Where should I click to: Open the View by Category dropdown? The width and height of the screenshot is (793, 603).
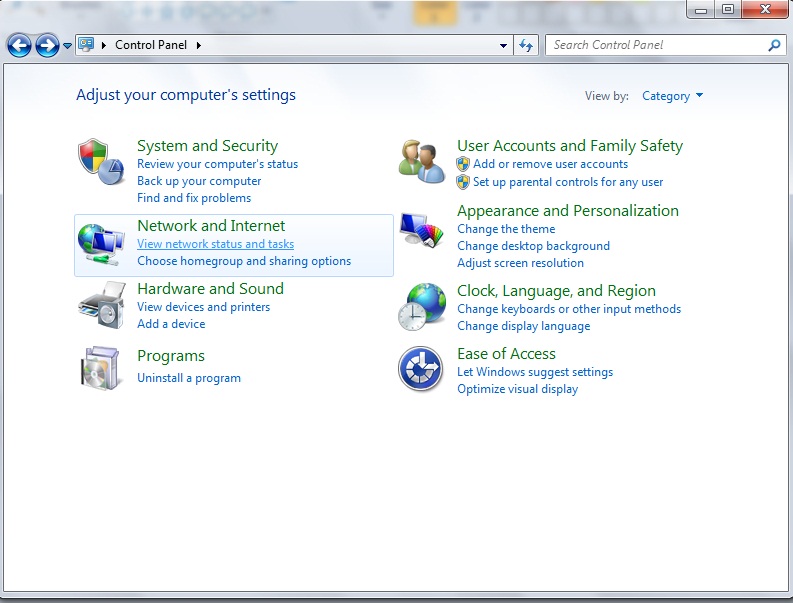pyautogui.click(x=672, y=96)
